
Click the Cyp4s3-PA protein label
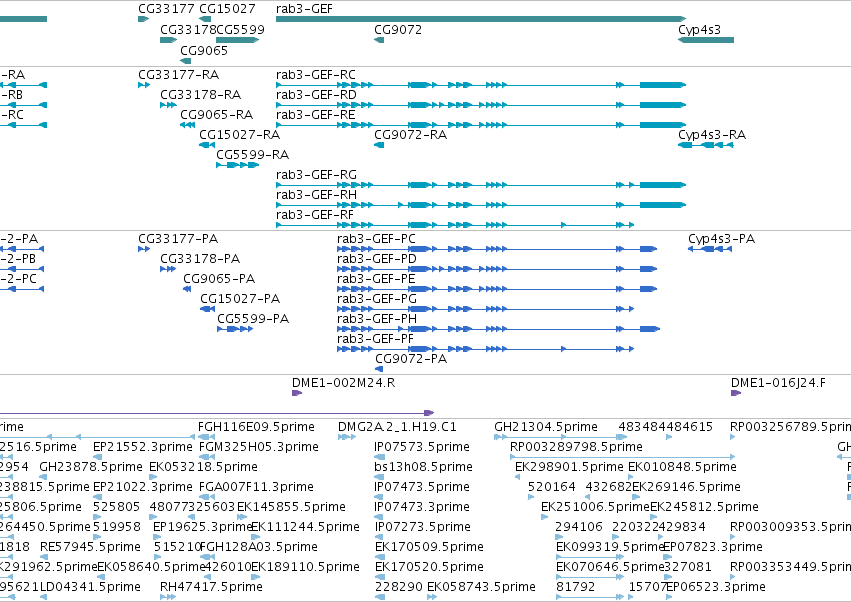click(x=721, y=239)
